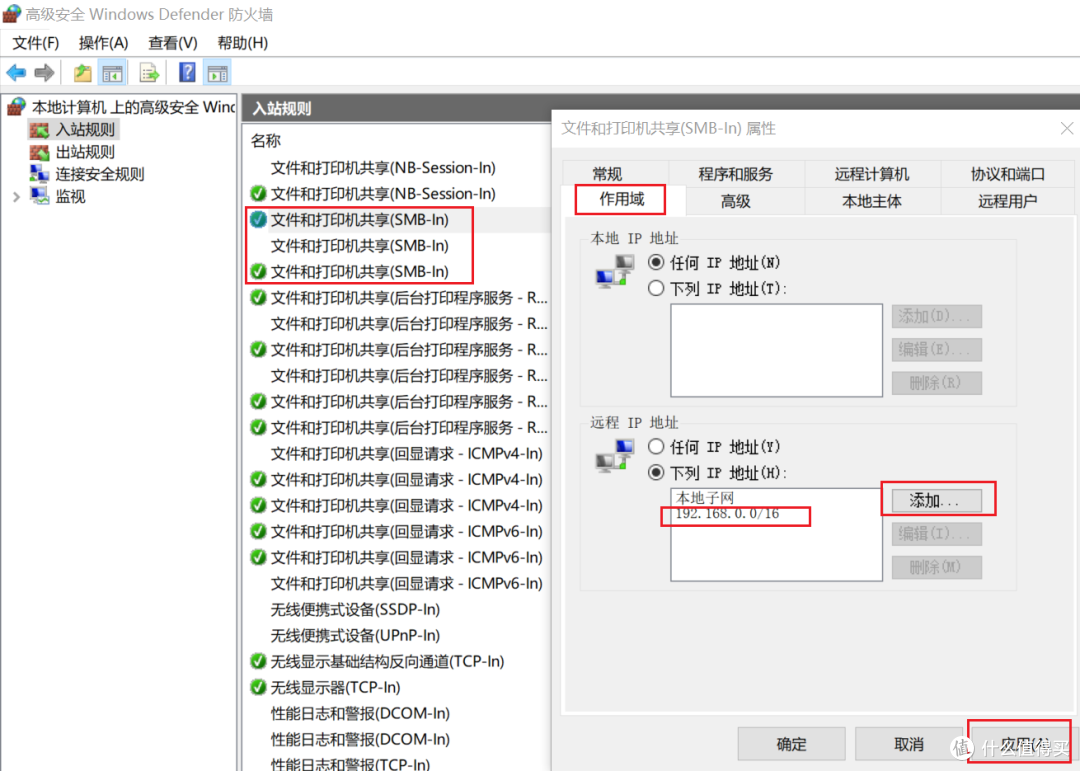Open the 文件(F) menu
The image size is (1080, 771).
point(36,43)
